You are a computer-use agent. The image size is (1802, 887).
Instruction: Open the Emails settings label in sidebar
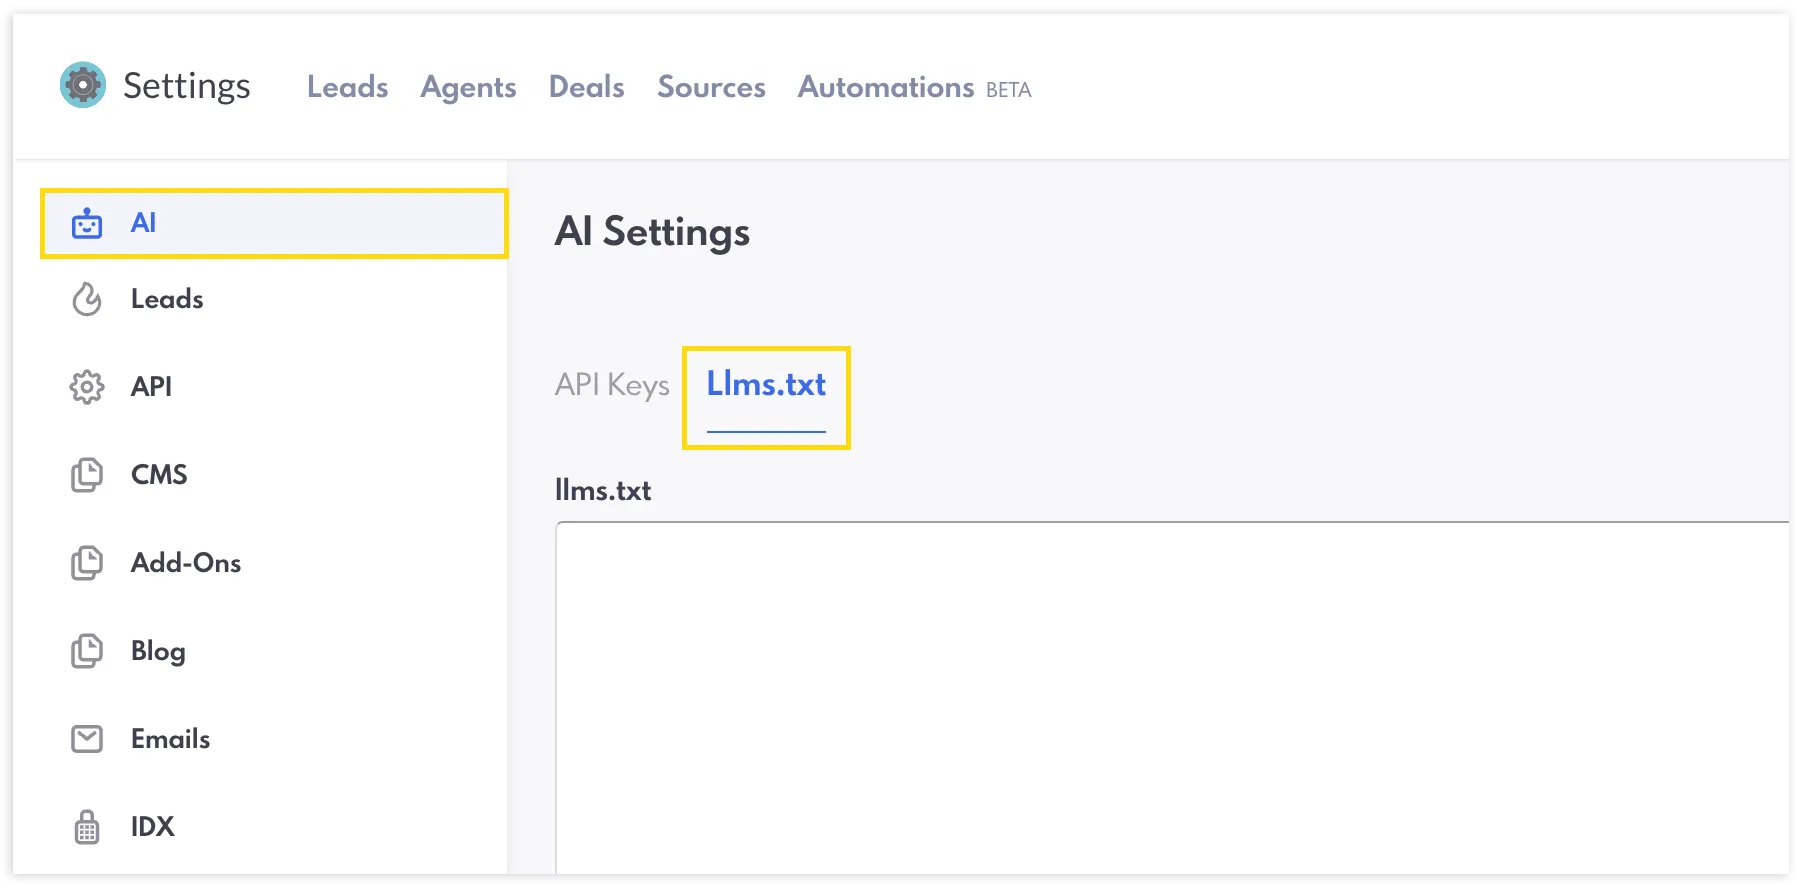tap(170, 739)
